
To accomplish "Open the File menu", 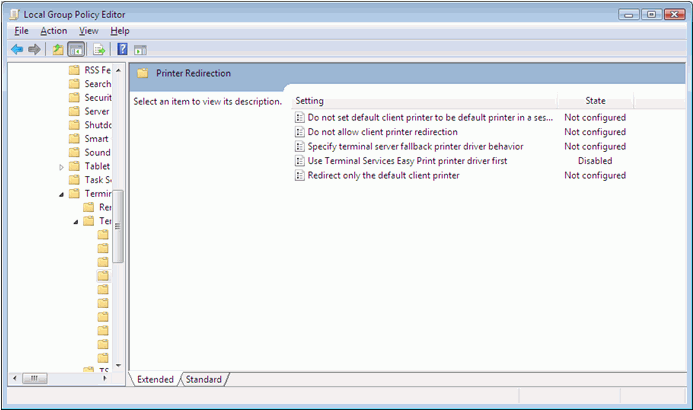I will tap(21, 31).
